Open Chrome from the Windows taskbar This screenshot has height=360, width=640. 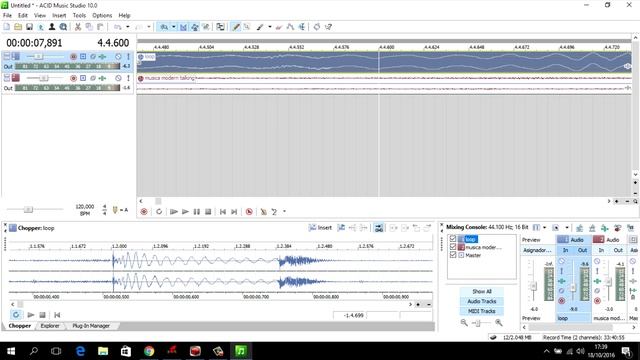pos(149,351)
